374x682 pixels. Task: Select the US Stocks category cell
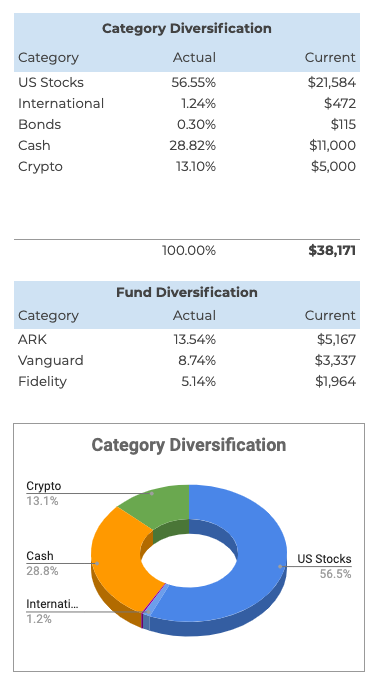(x=51, y=82)
